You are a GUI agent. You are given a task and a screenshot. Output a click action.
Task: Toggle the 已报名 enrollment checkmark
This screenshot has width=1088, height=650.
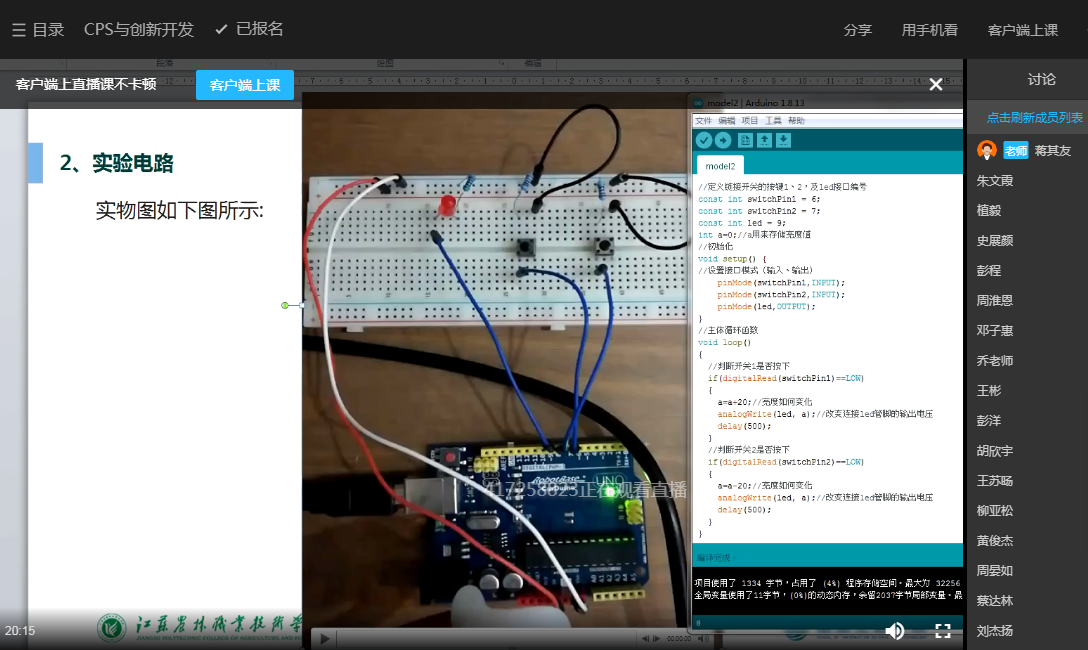coord(249,29)
